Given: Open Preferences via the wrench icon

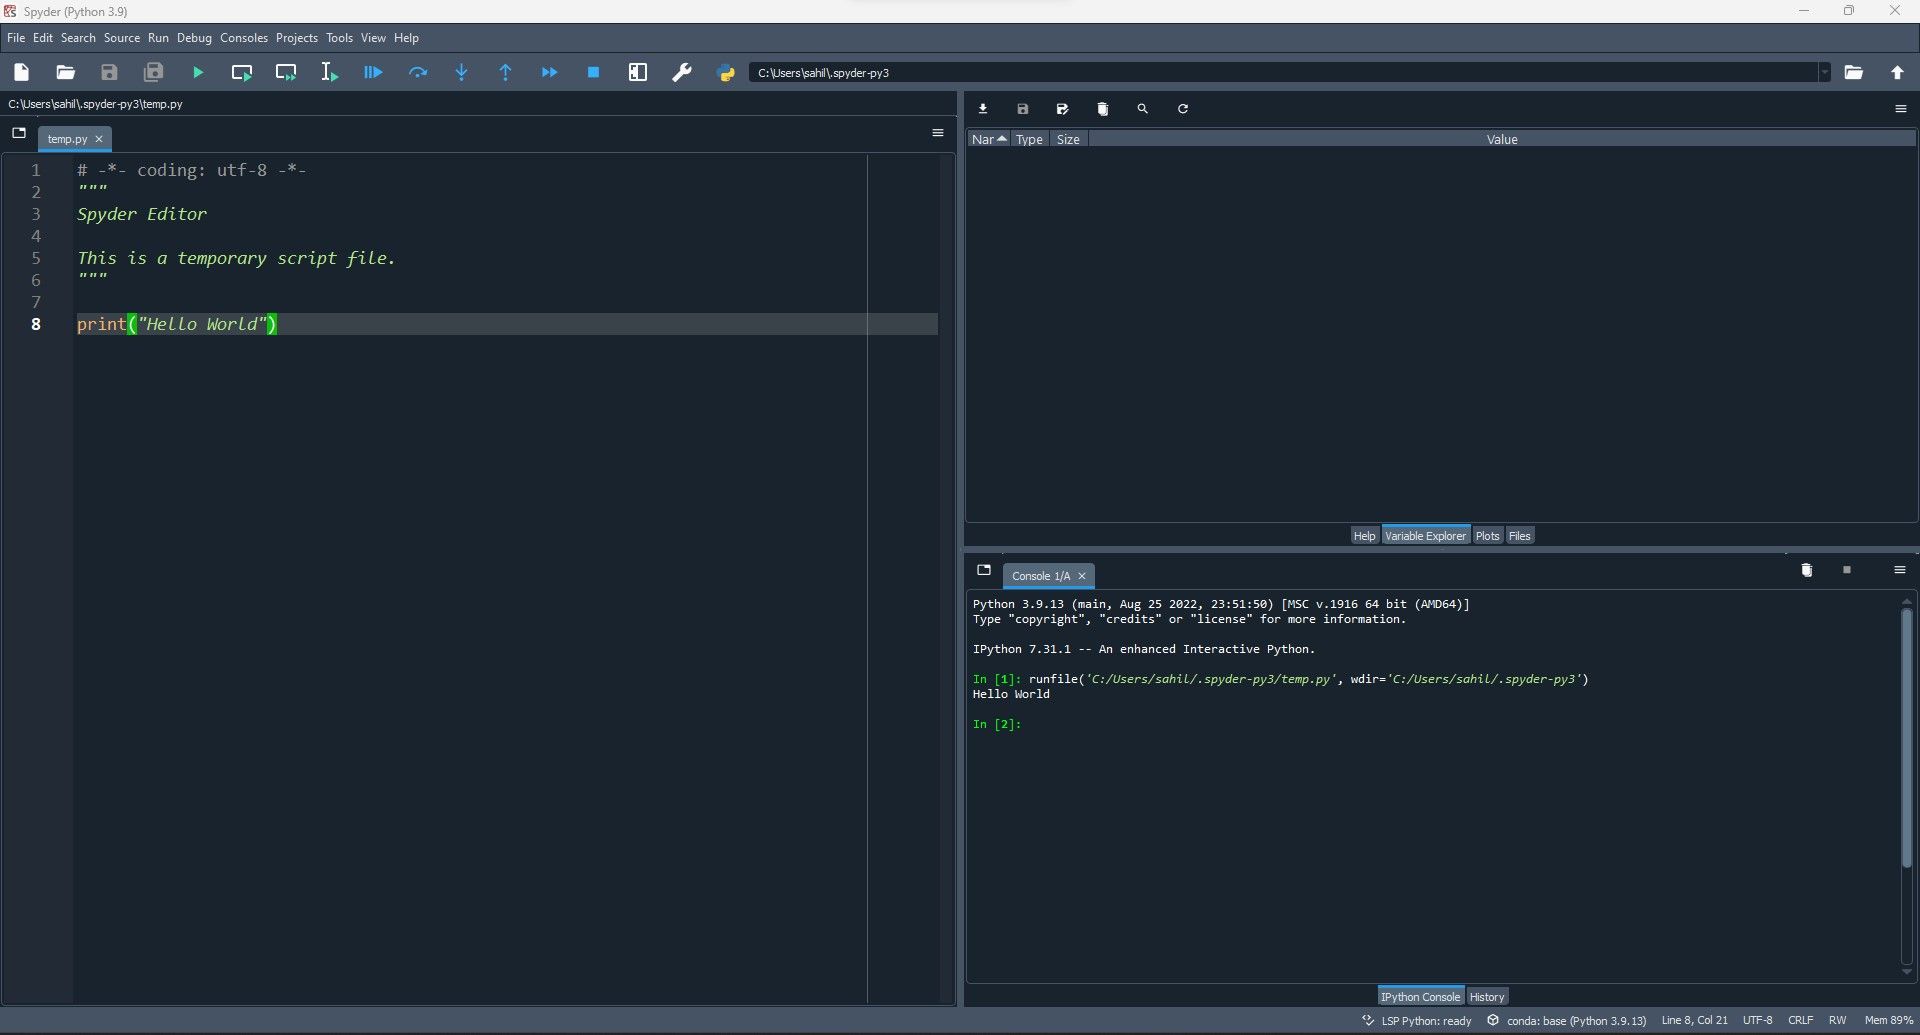Looking at the screenshot, I should pos(682,73).
